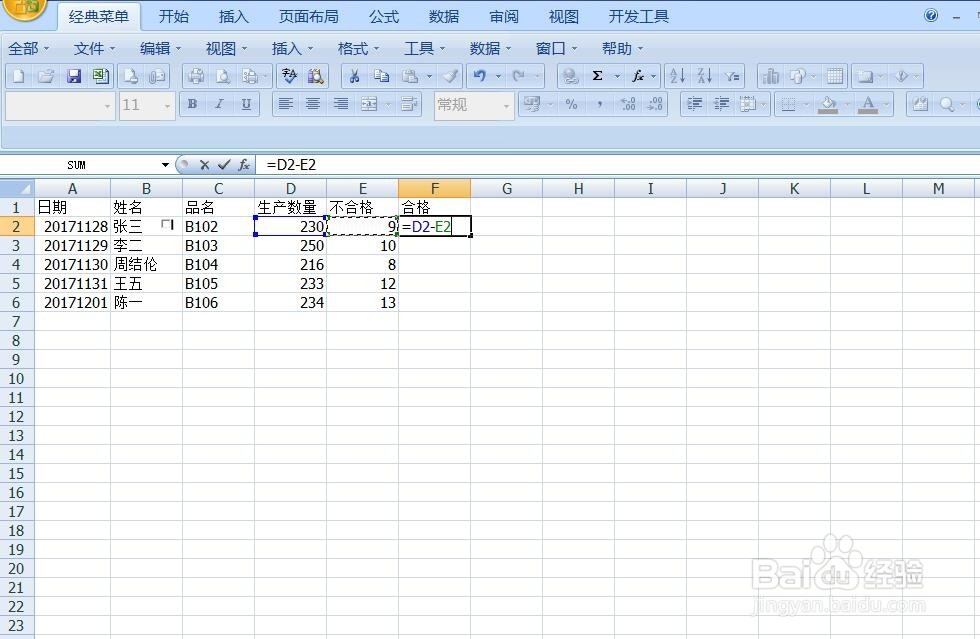
Task: Toggle italic formatting
Action: 217,104
